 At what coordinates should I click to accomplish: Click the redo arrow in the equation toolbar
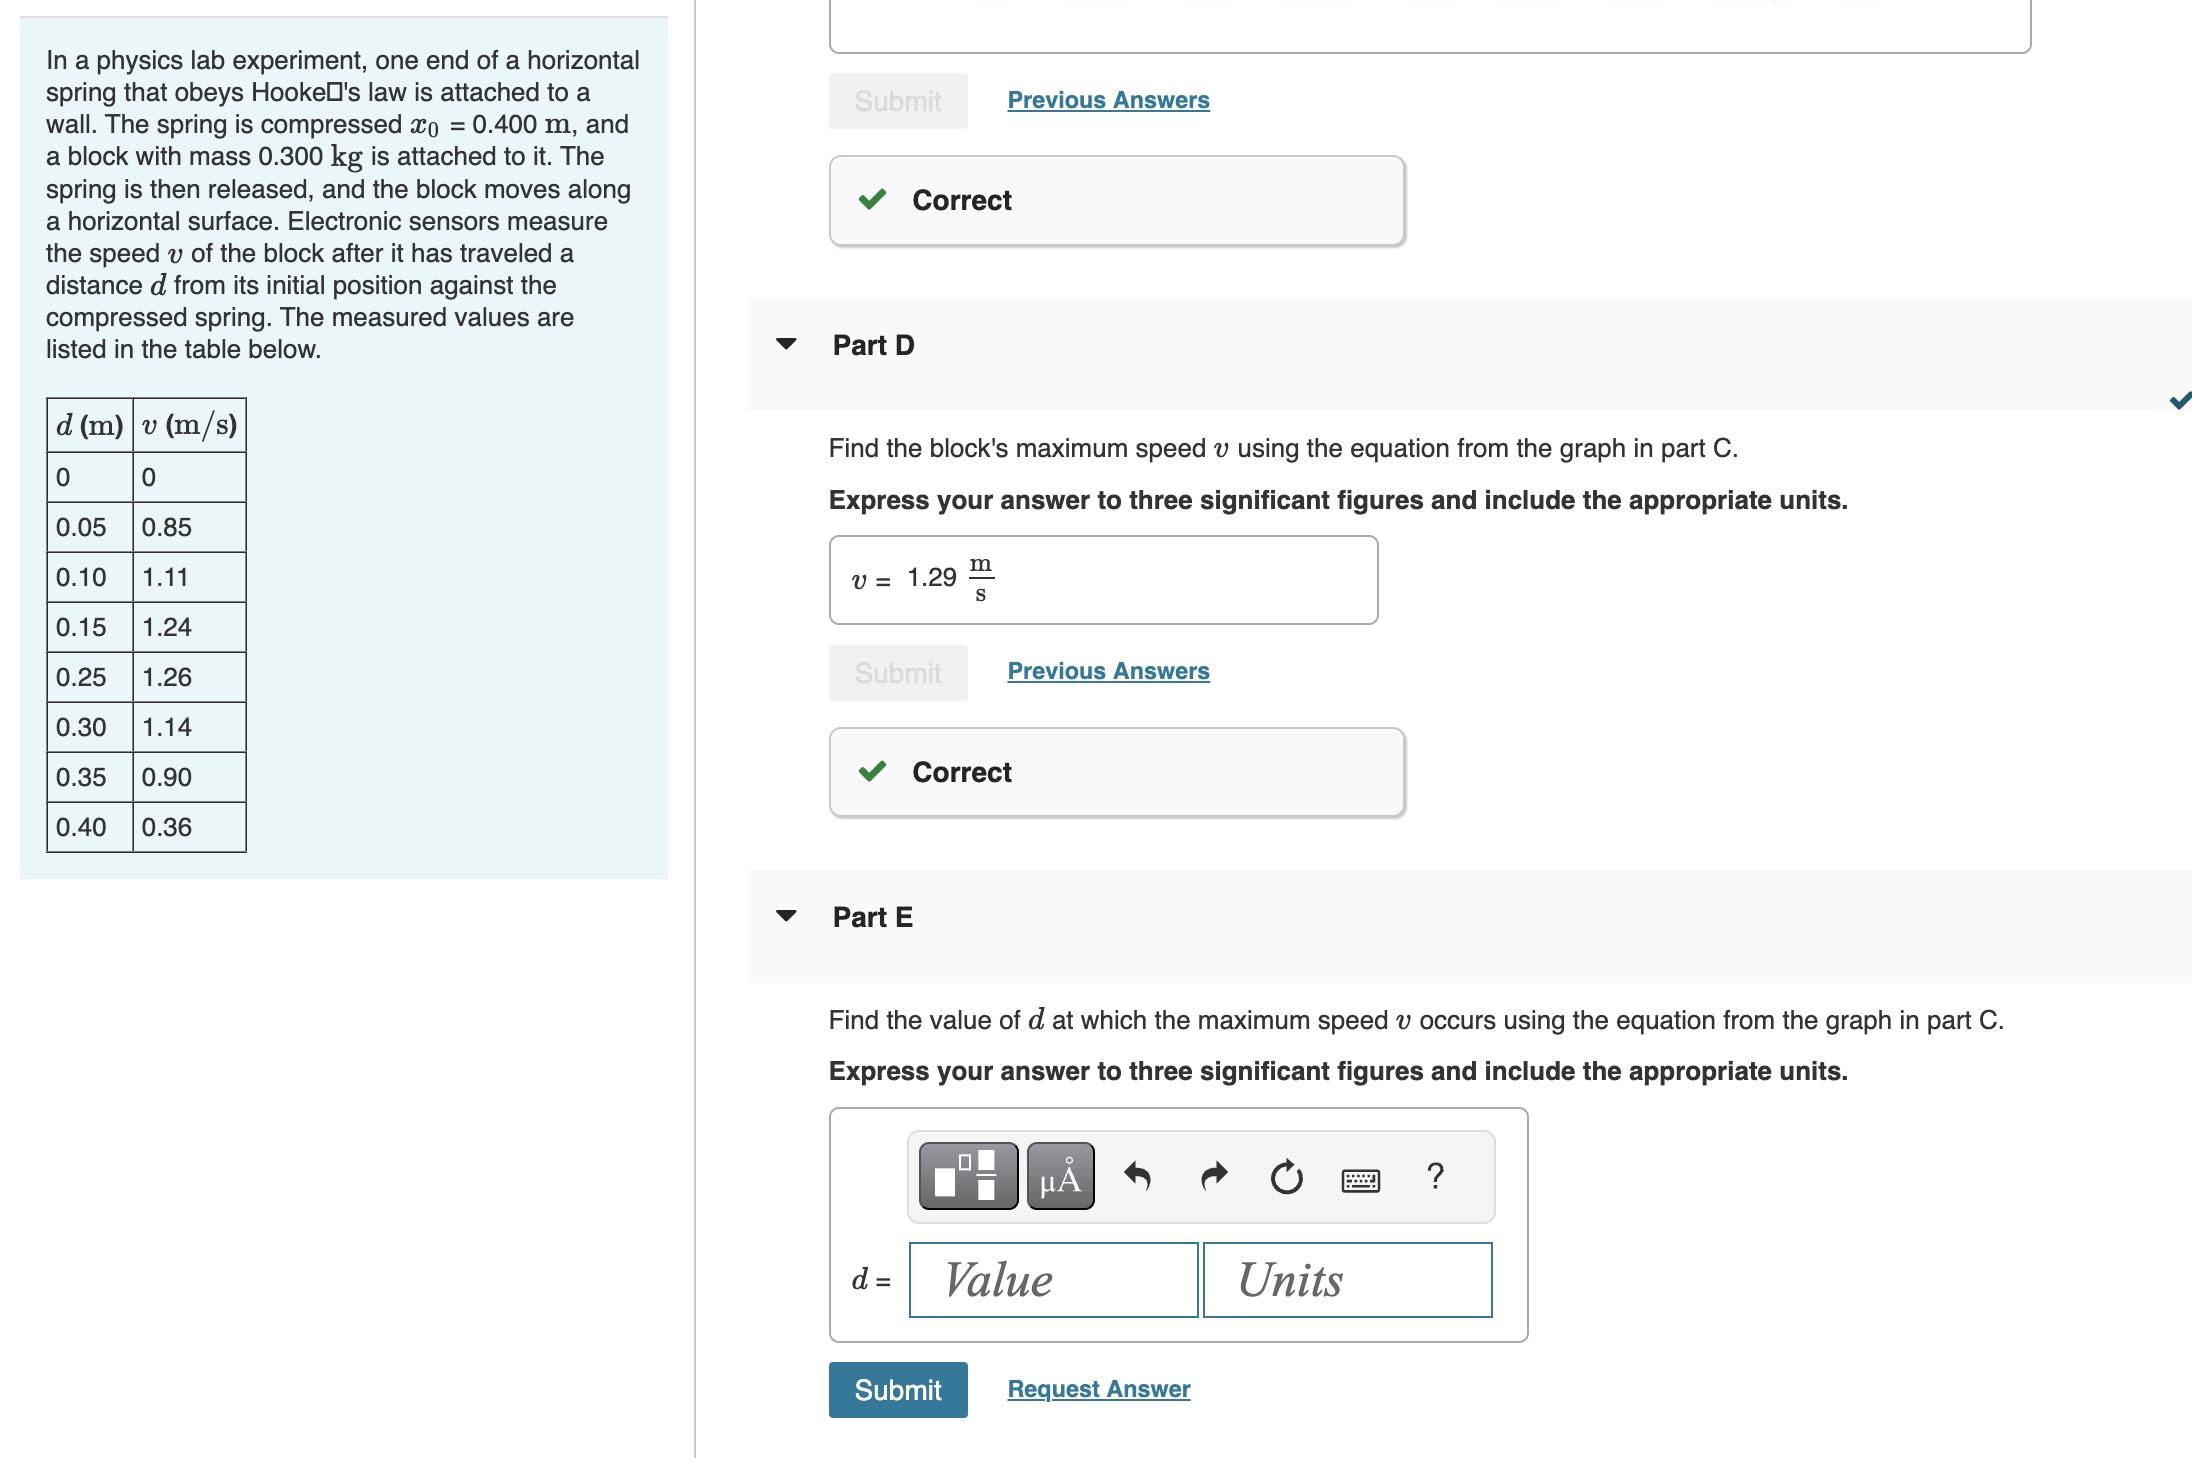coord(1212,1177)
